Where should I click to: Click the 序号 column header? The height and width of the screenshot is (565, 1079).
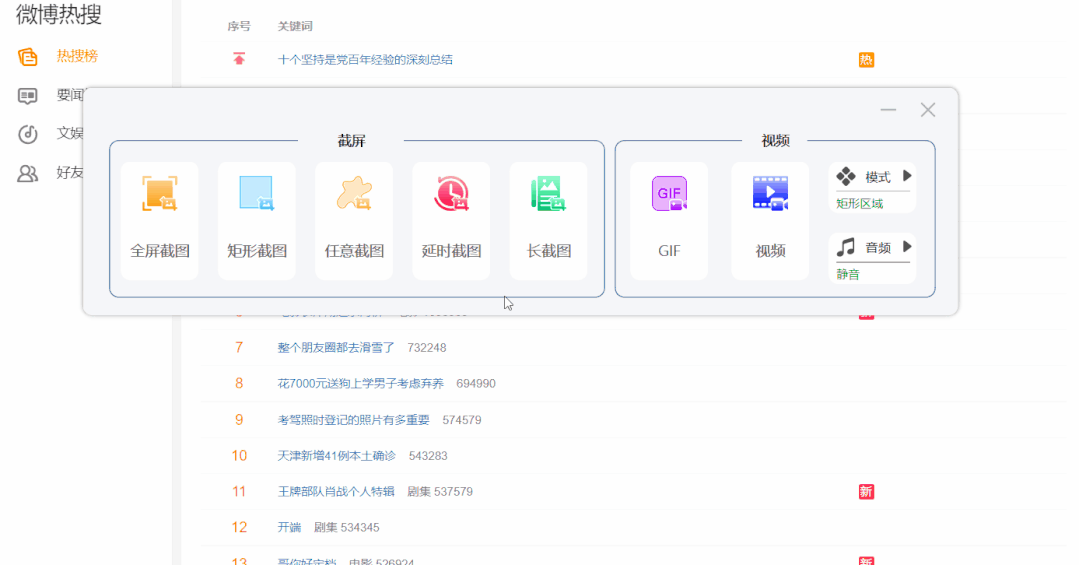(239, 26)
